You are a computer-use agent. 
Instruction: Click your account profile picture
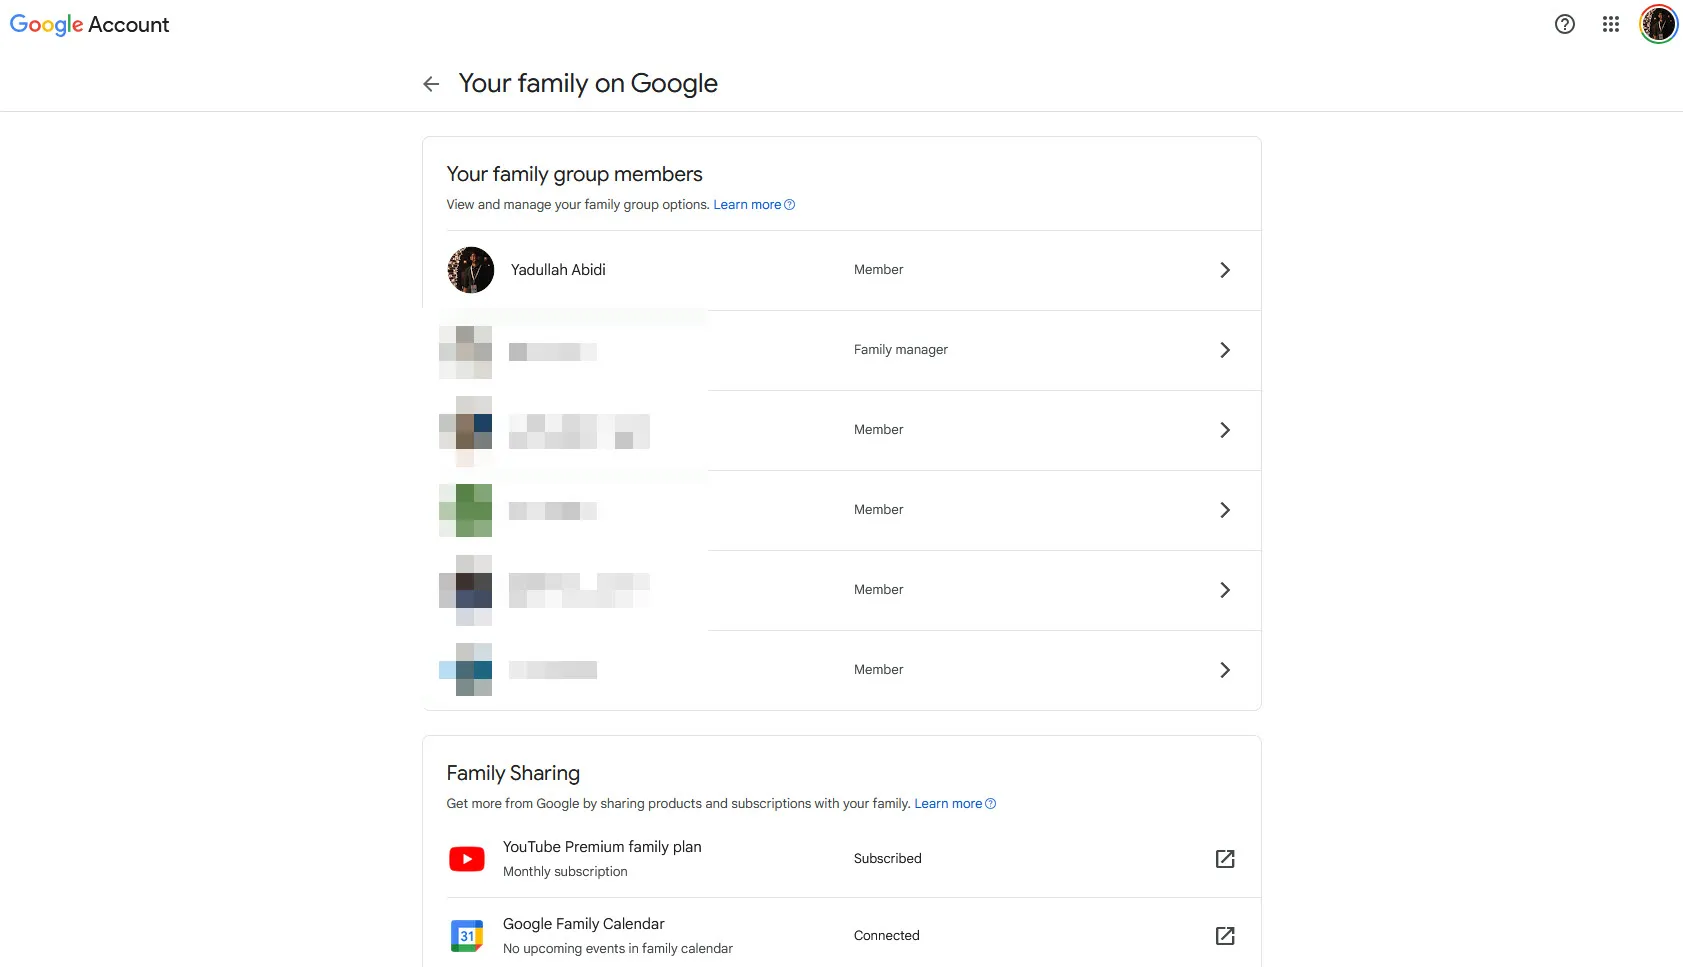point(1657,23)
